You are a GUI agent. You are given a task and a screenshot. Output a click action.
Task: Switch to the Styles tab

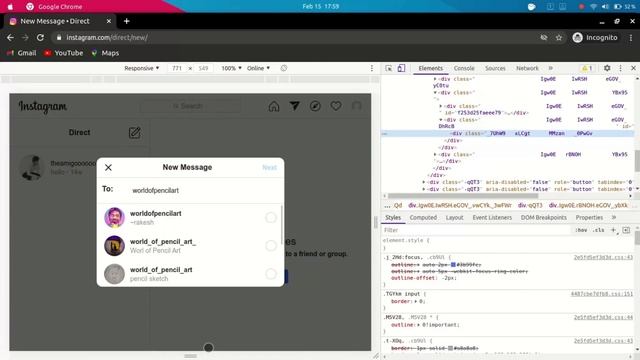(x=393, y=218)
